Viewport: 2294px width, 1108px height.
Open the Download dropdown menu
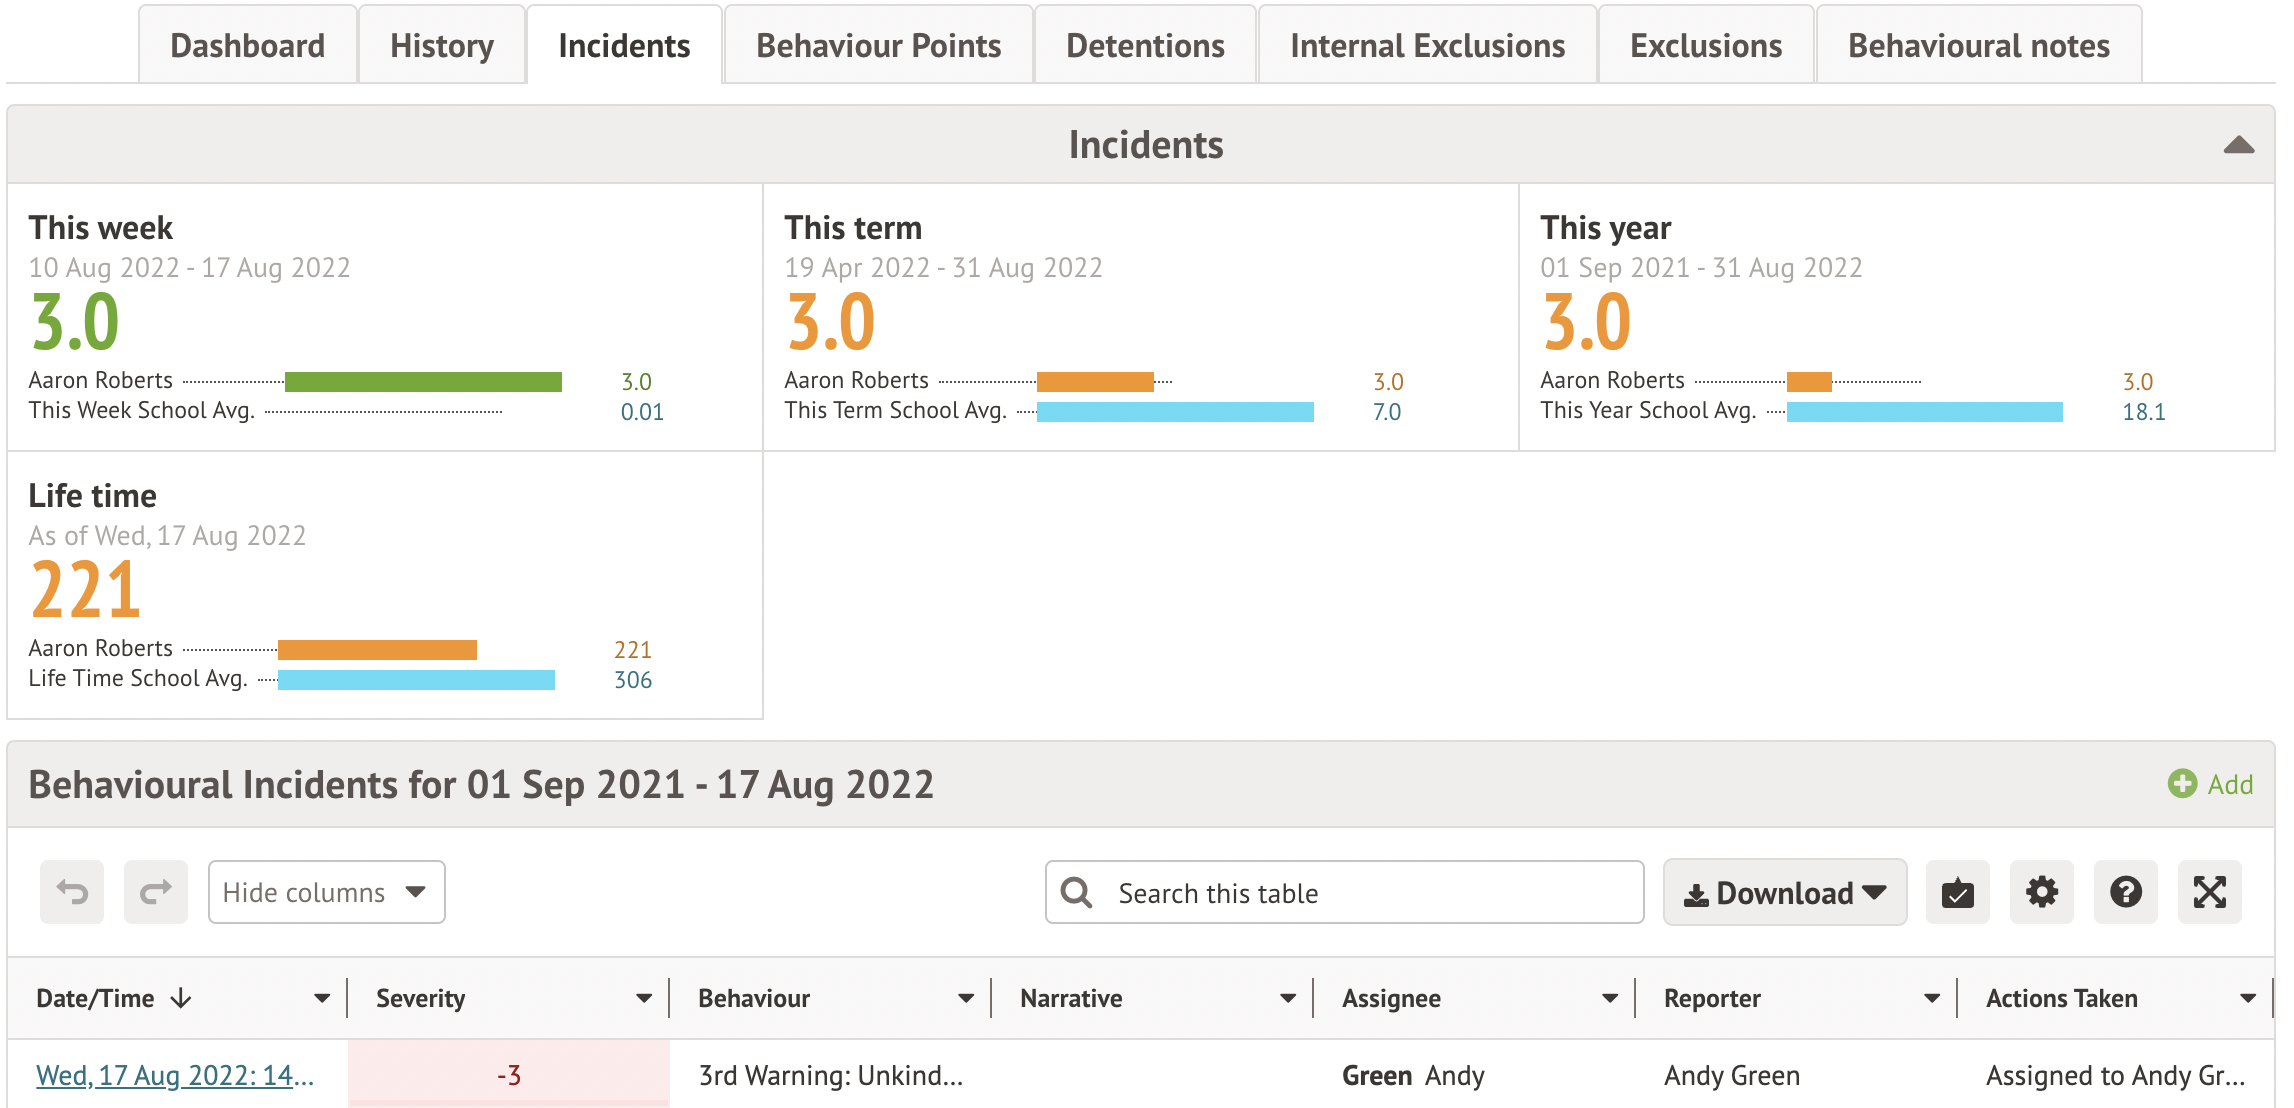click(1785, 892)
